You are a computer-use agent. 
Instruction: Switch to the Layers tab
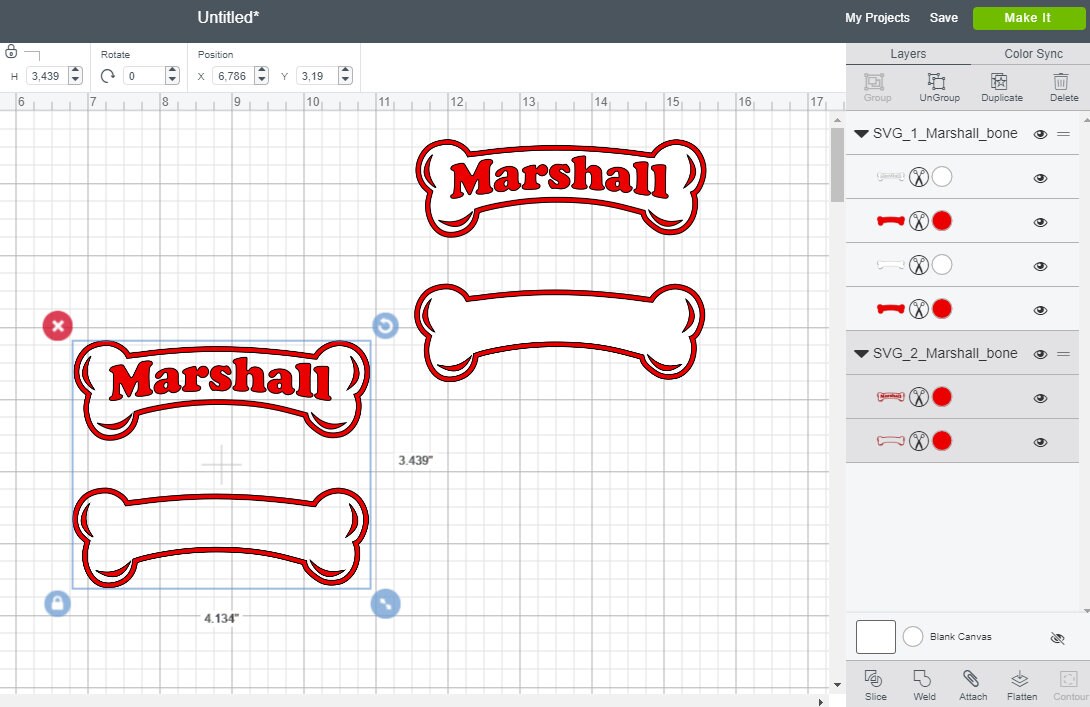point(908,54)
